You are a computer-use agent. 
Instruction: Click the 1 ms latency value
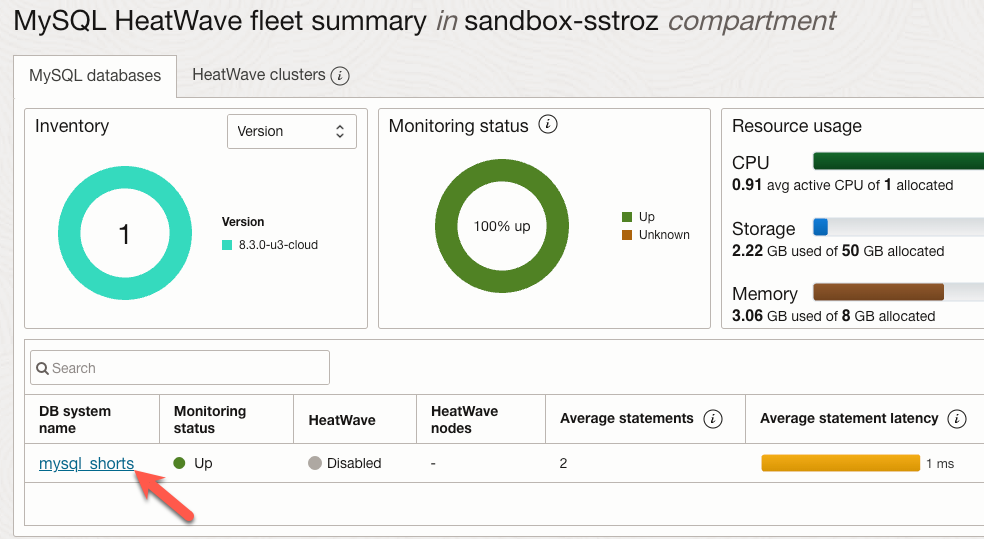[940, 464]
